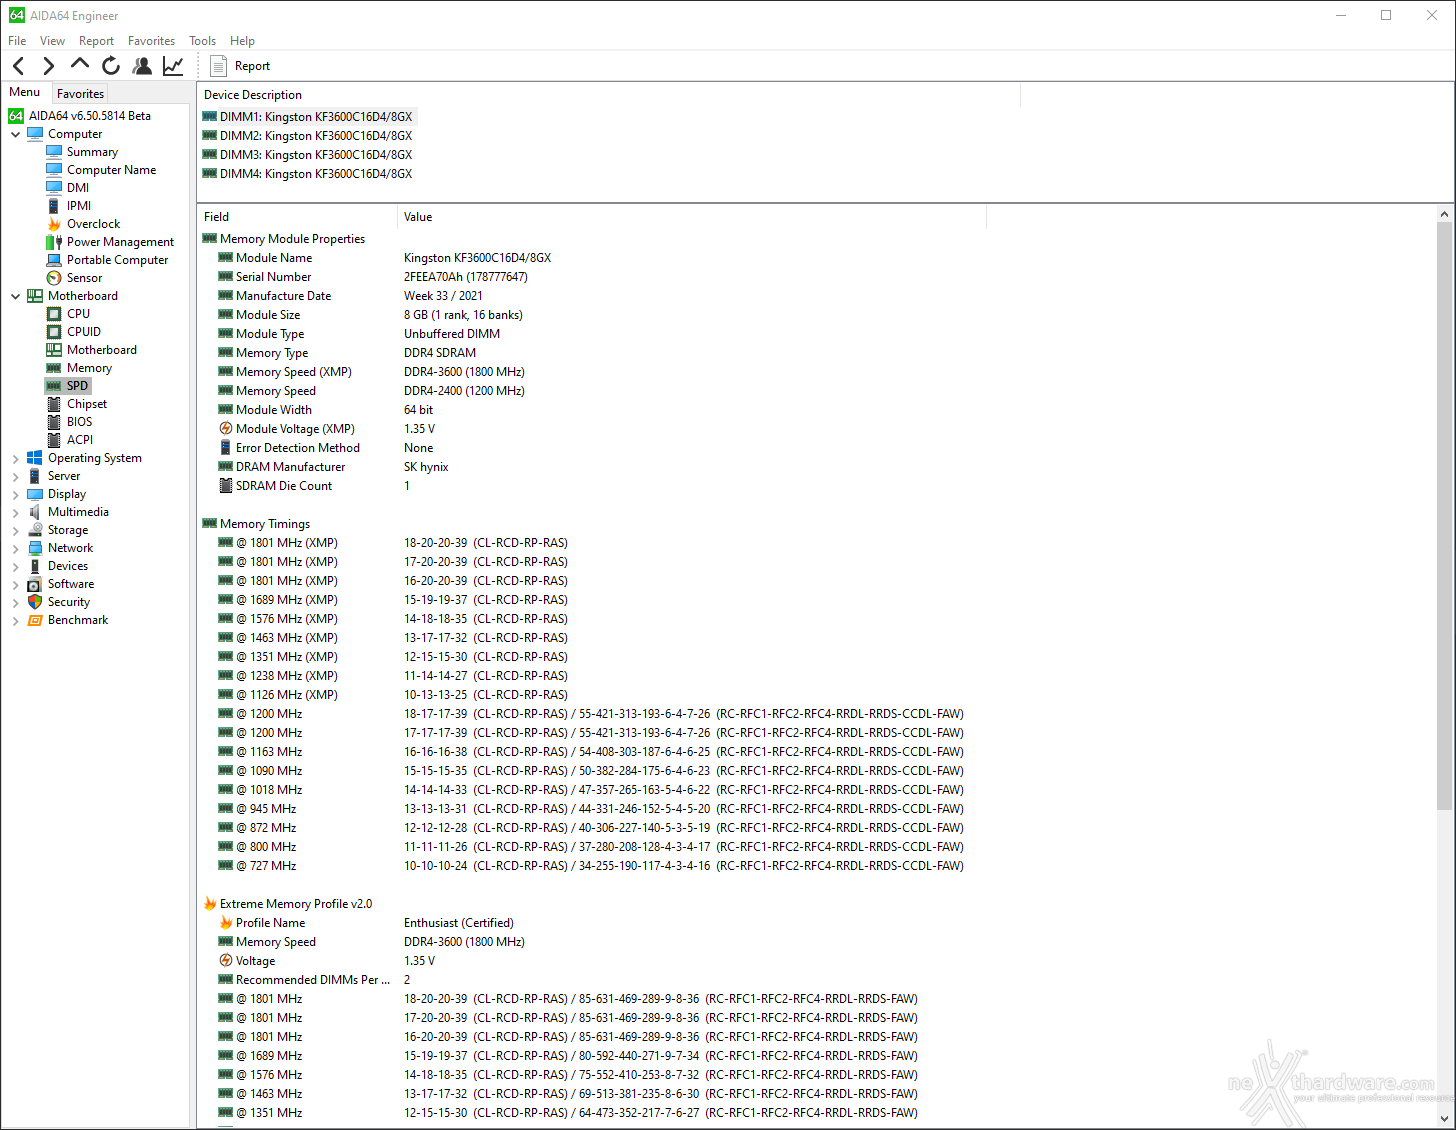Screen dimensions: 1456x1130
Task: Go back with the left arrow toolbar icon
Action: click(19, 66)
